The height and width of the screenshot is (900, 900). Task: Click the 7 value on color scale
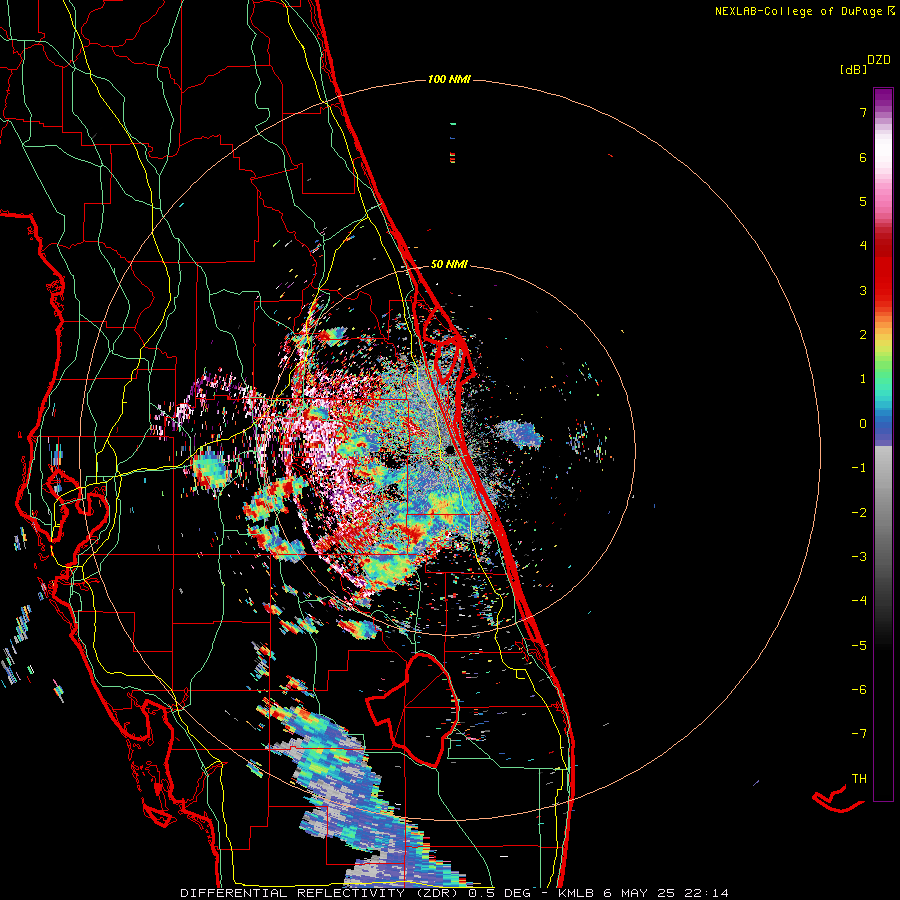(x=863, y=112)
